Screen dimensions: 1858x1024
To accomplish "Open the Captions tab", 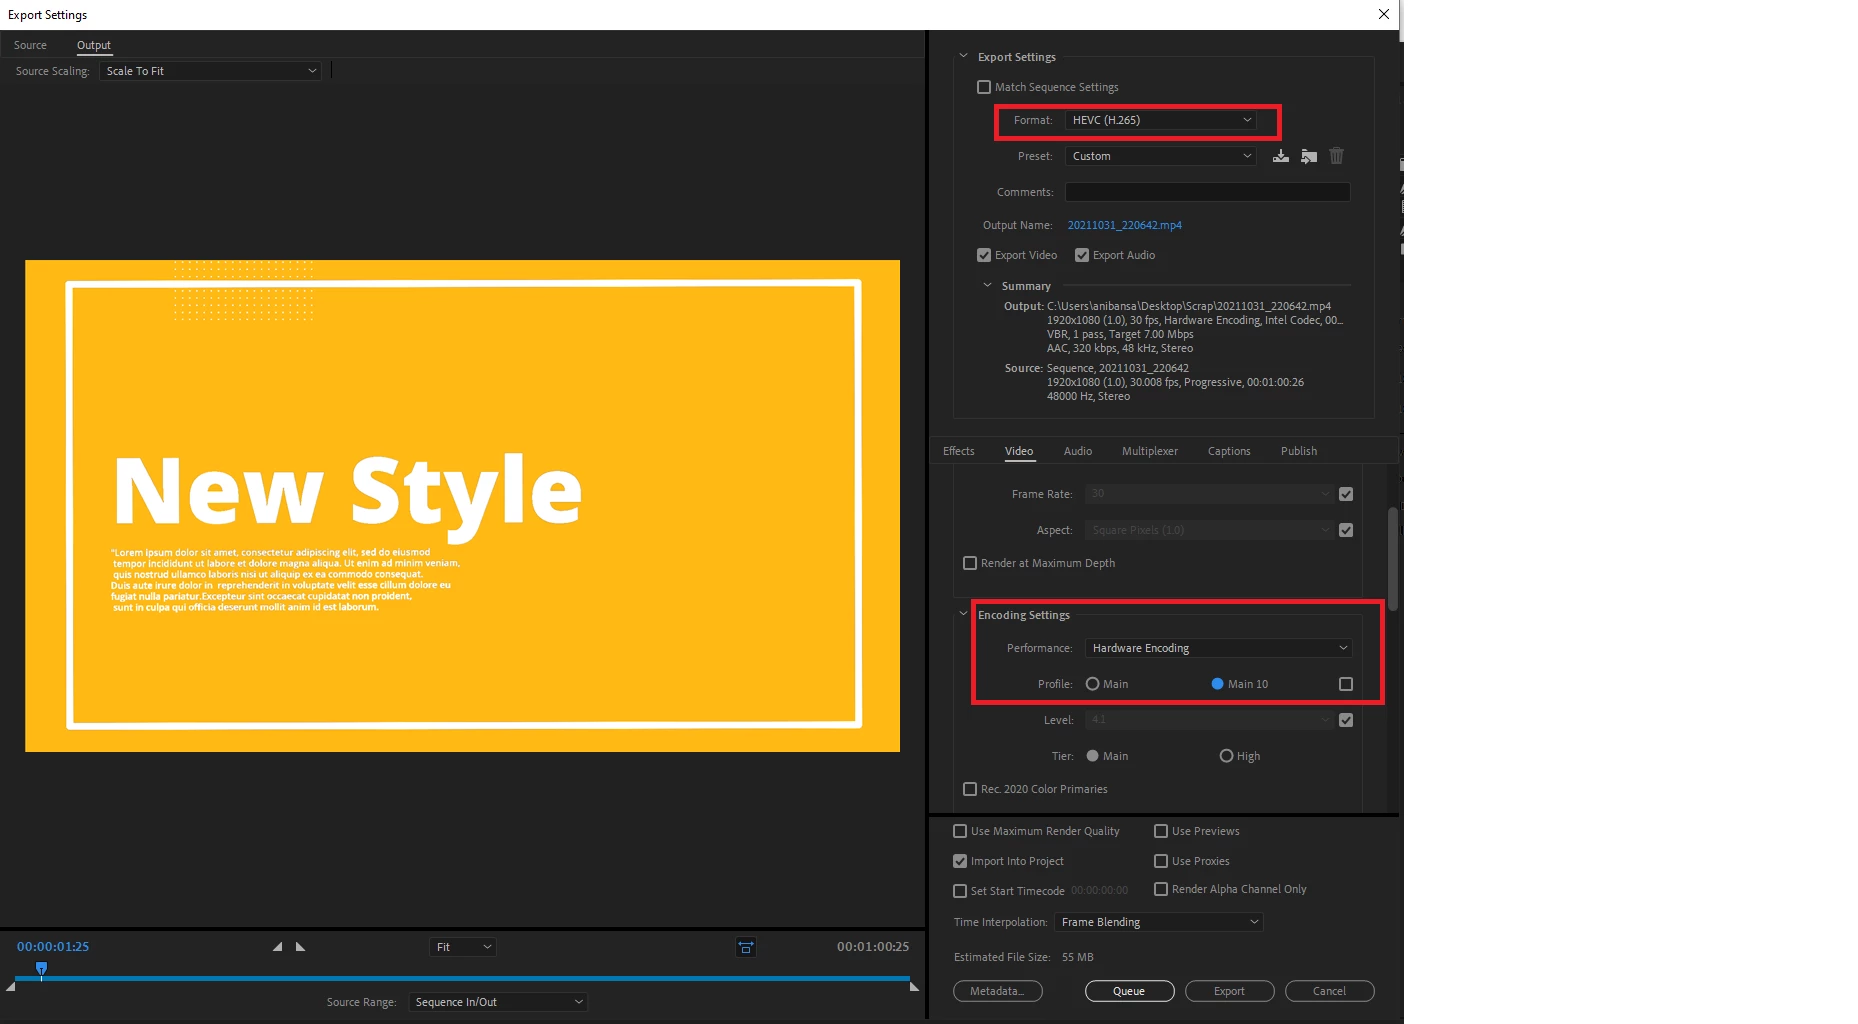I will click(x=1229, y=451).
